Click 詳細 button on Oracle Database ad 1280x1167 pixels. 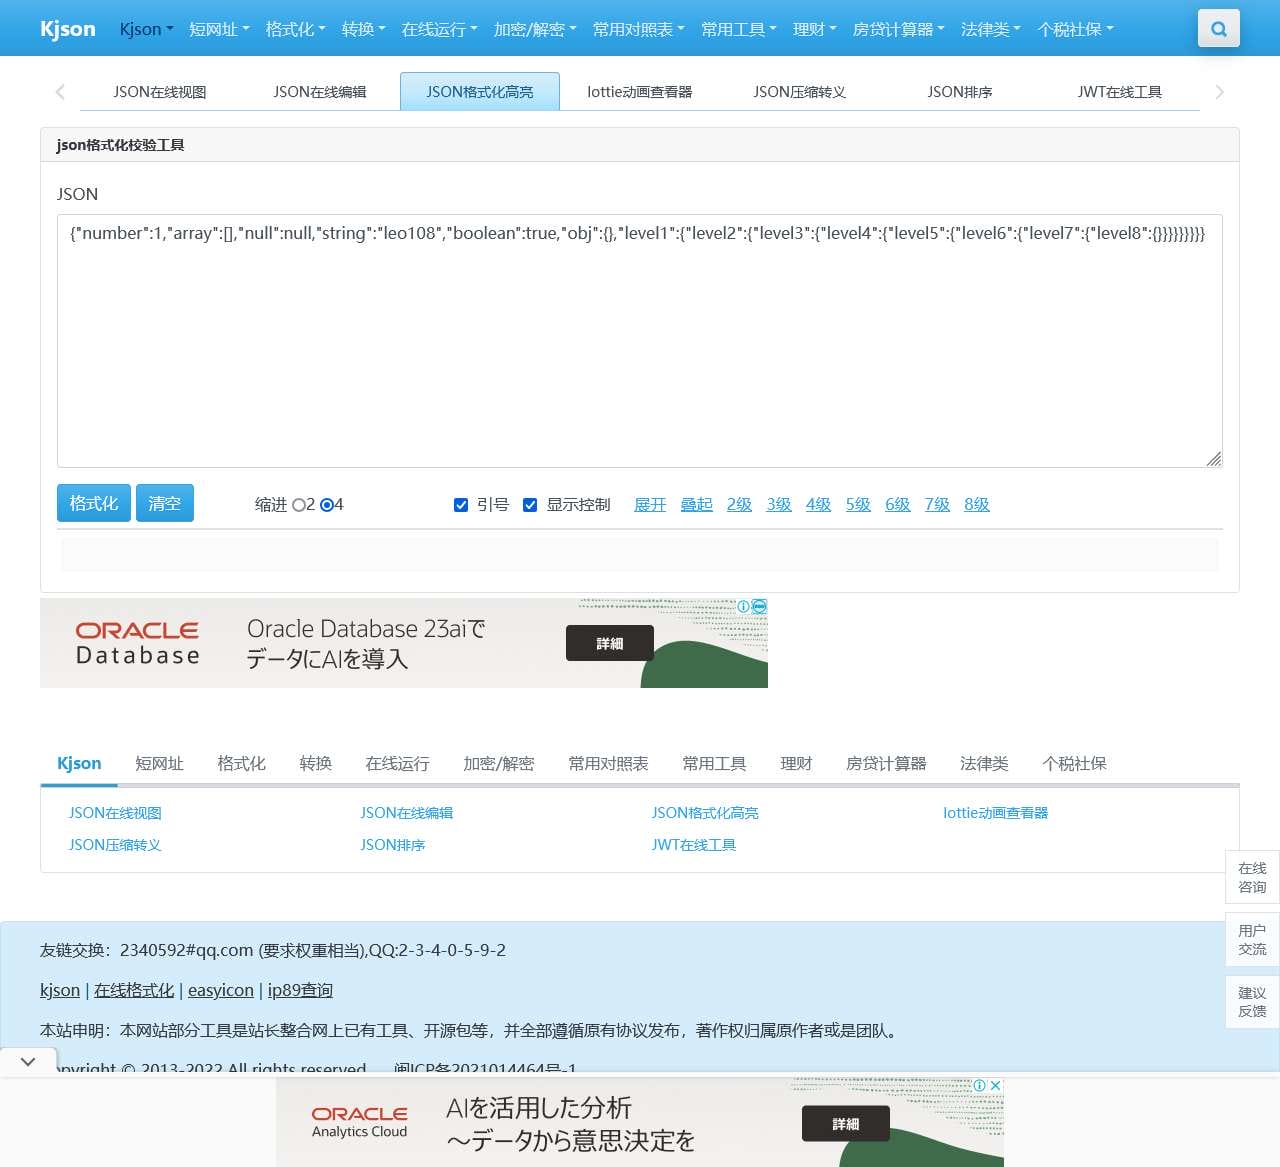tap(610, 643)
